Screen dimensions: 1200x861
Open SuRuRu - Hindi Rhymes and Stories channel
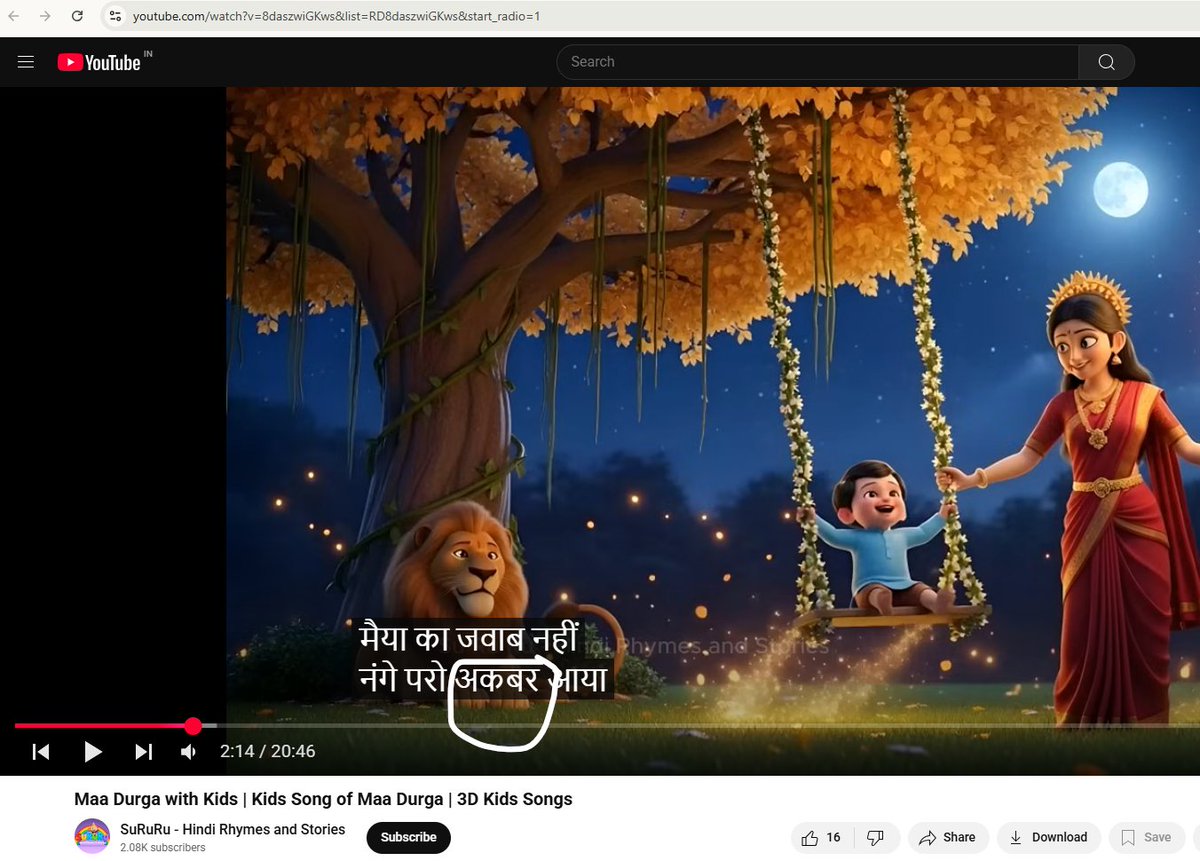click(233, 829)
